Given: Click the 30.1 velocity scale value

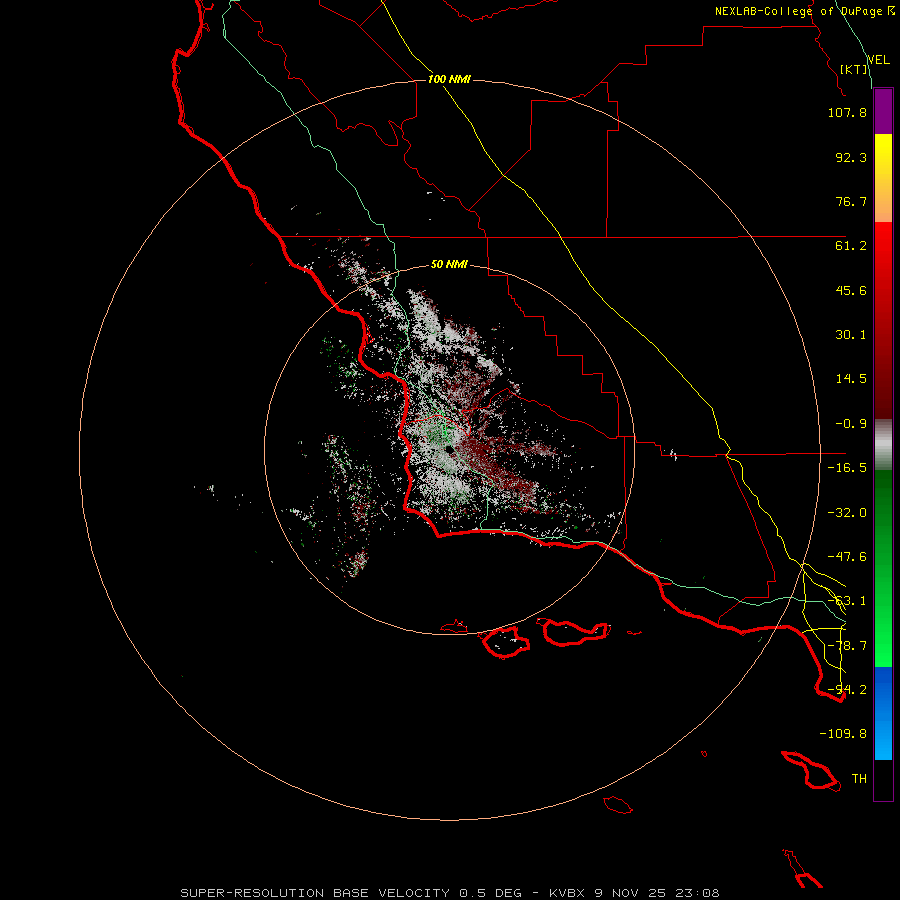Looking at the screenshot, I should click(x=851, y=335).
